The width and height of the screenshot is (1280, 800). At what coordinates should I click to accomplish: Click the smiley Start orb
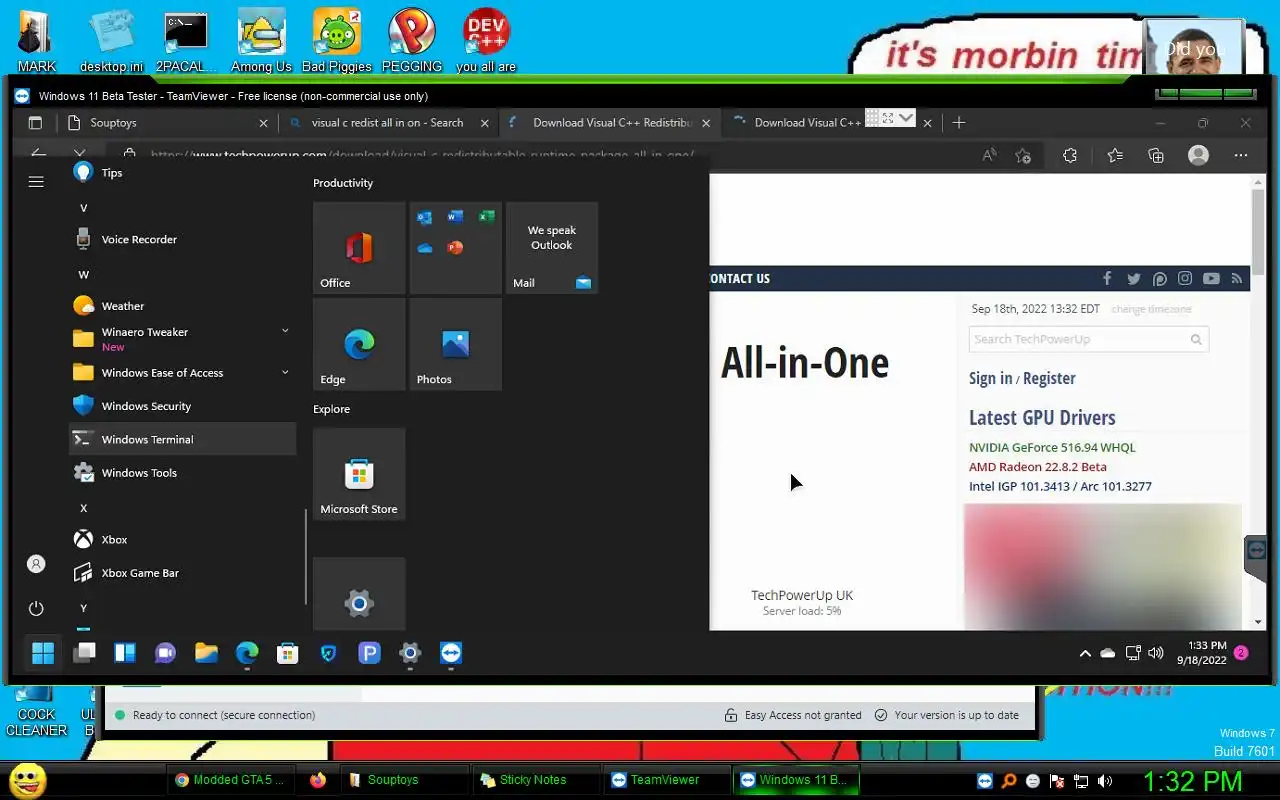27,780
